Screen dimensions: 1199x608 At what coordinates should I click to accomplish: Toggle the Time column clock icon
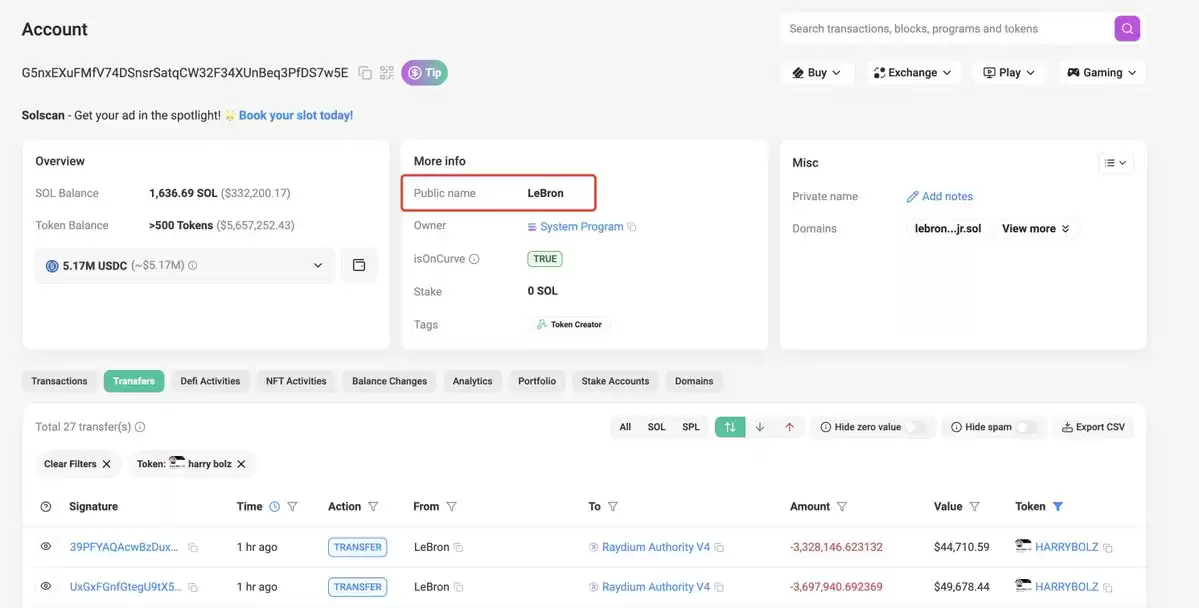(x=276, y=506)
